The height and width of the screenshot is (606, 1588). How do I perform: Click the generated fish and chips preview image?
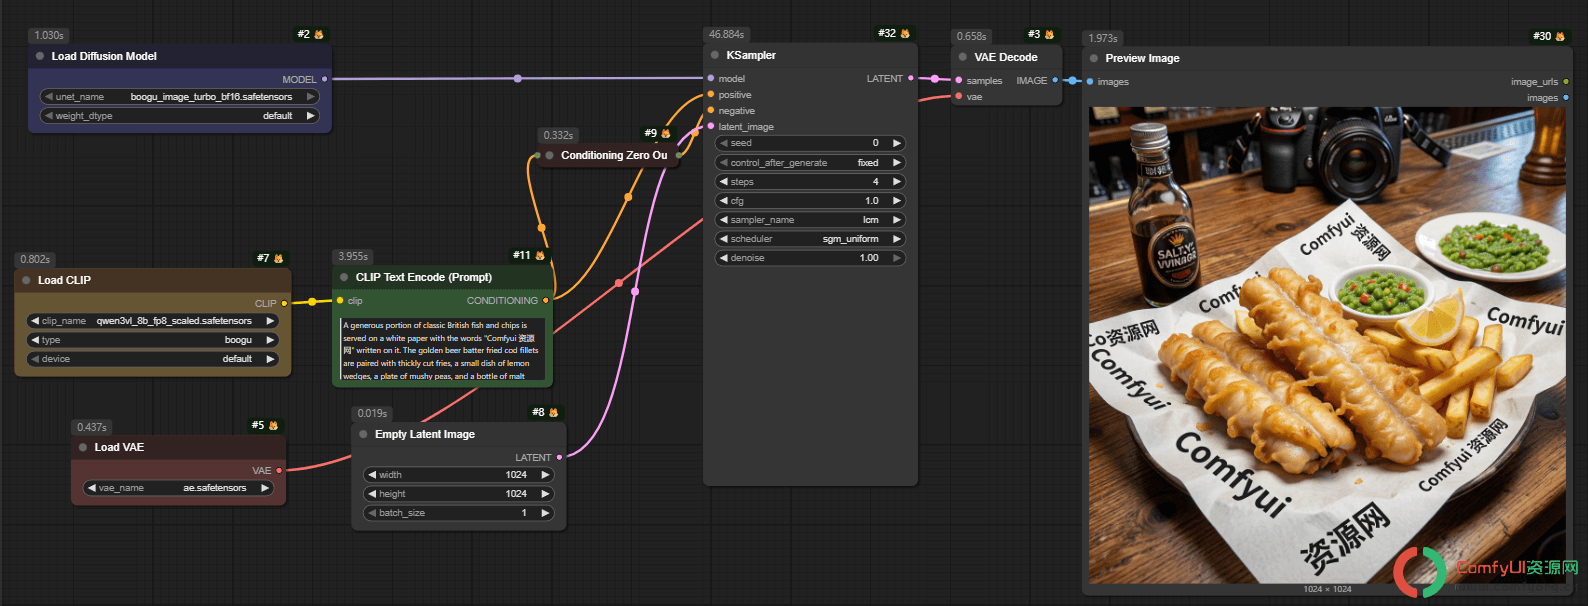[1327, 345]
